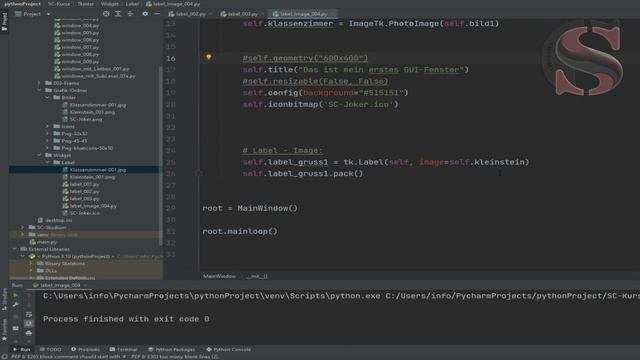Screen dimensions: 640x360
Task: Open the Run tool window tab
Action: pyautogui.click(x=22, y=349)
